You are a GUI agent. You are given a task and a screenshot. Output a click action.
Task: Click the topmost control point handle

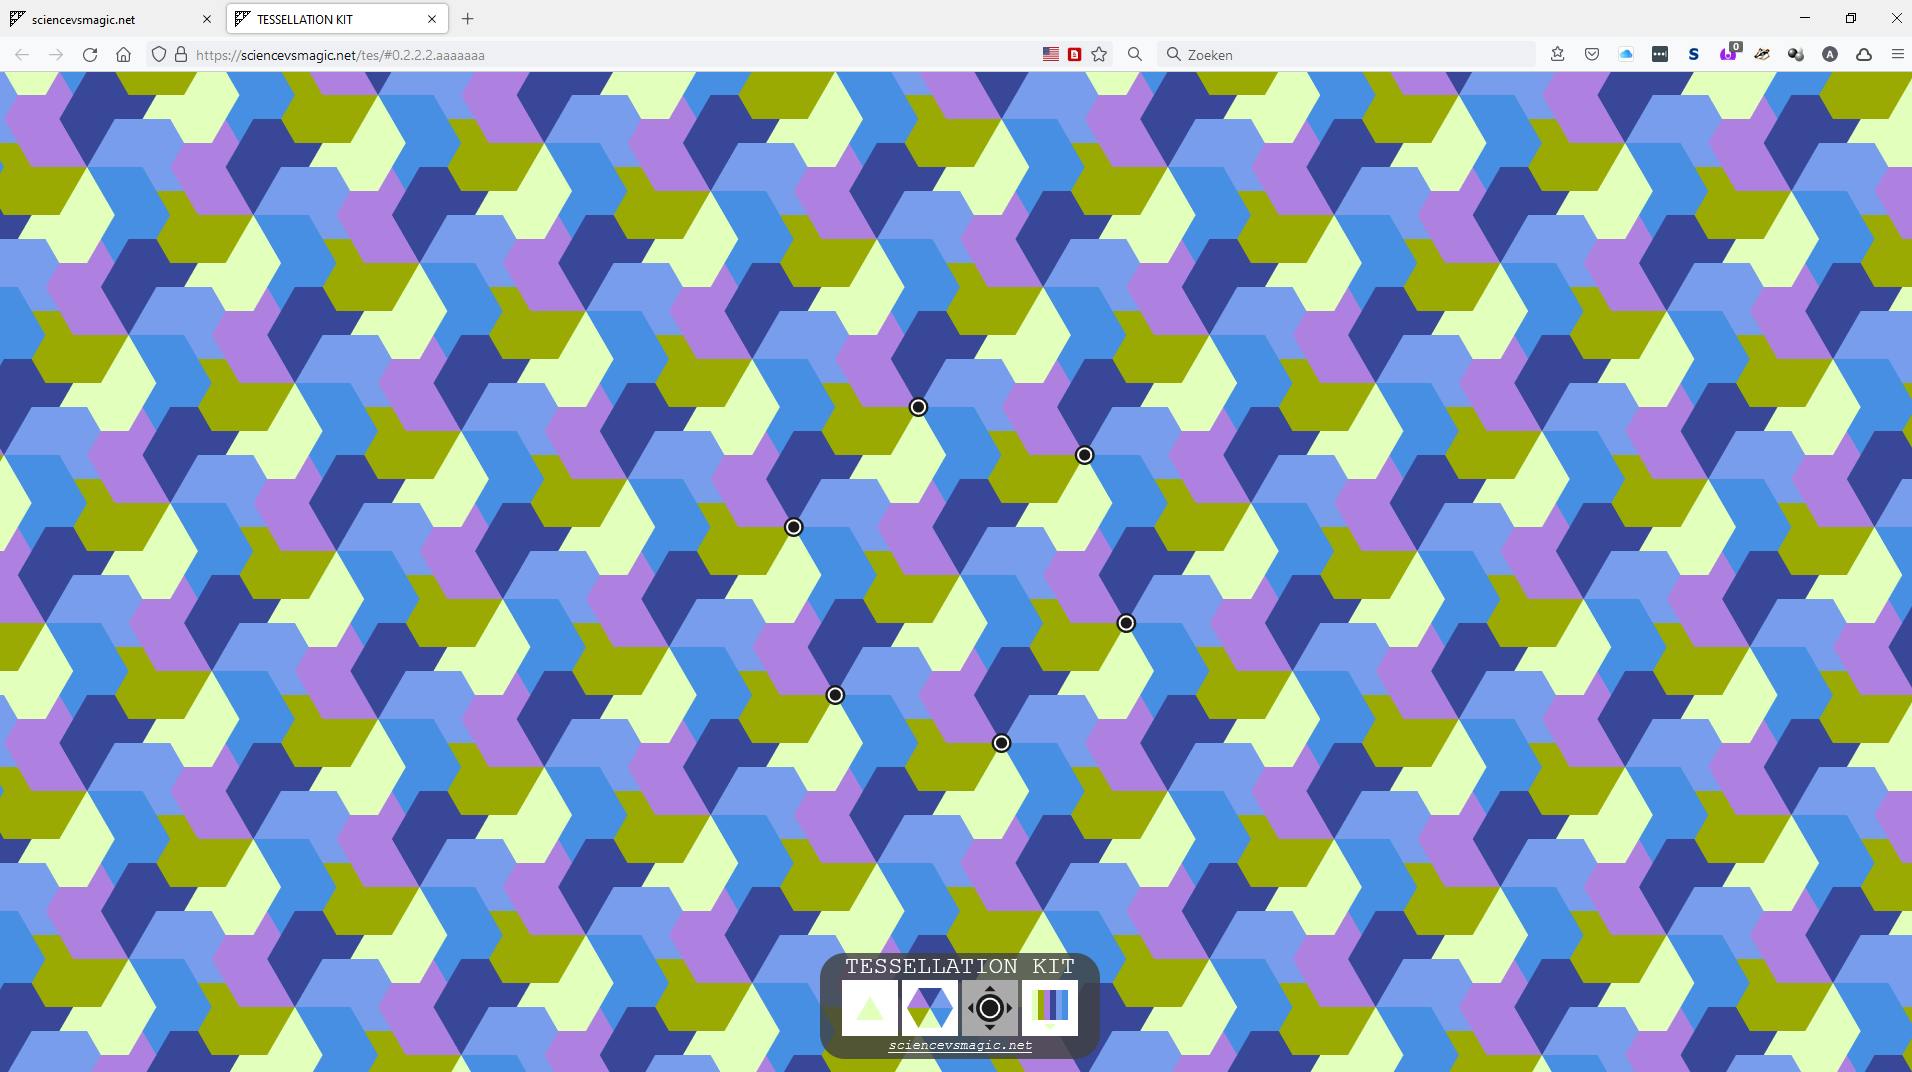click(x=918, y=407)
